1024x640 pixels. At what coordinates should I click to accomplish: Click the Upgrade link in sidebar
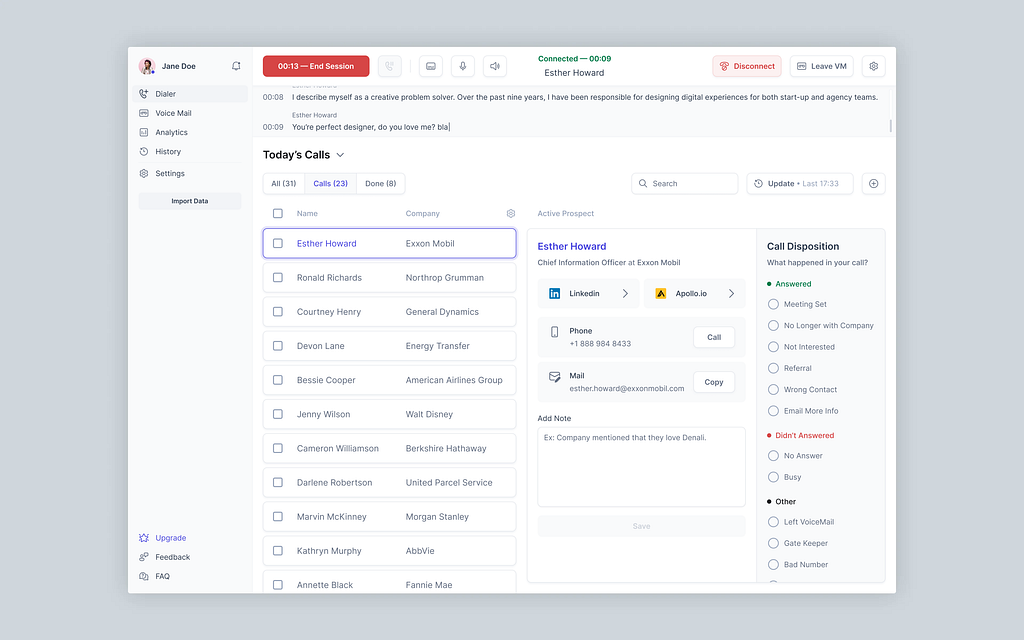coord(170,538)
